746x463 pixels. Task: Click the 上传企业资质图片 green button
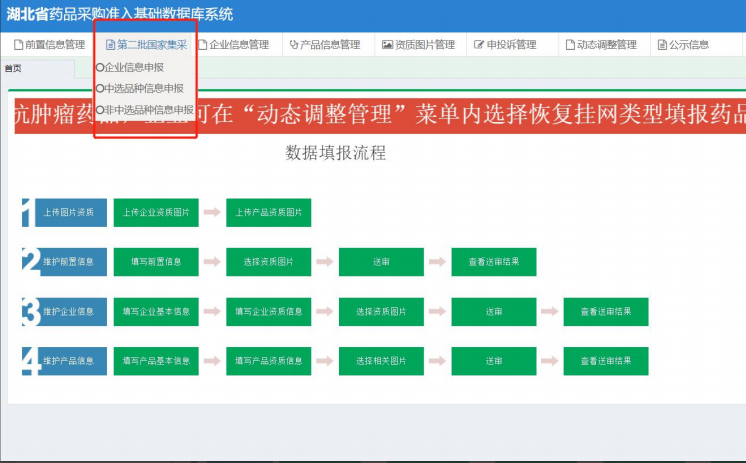(156, 212)
